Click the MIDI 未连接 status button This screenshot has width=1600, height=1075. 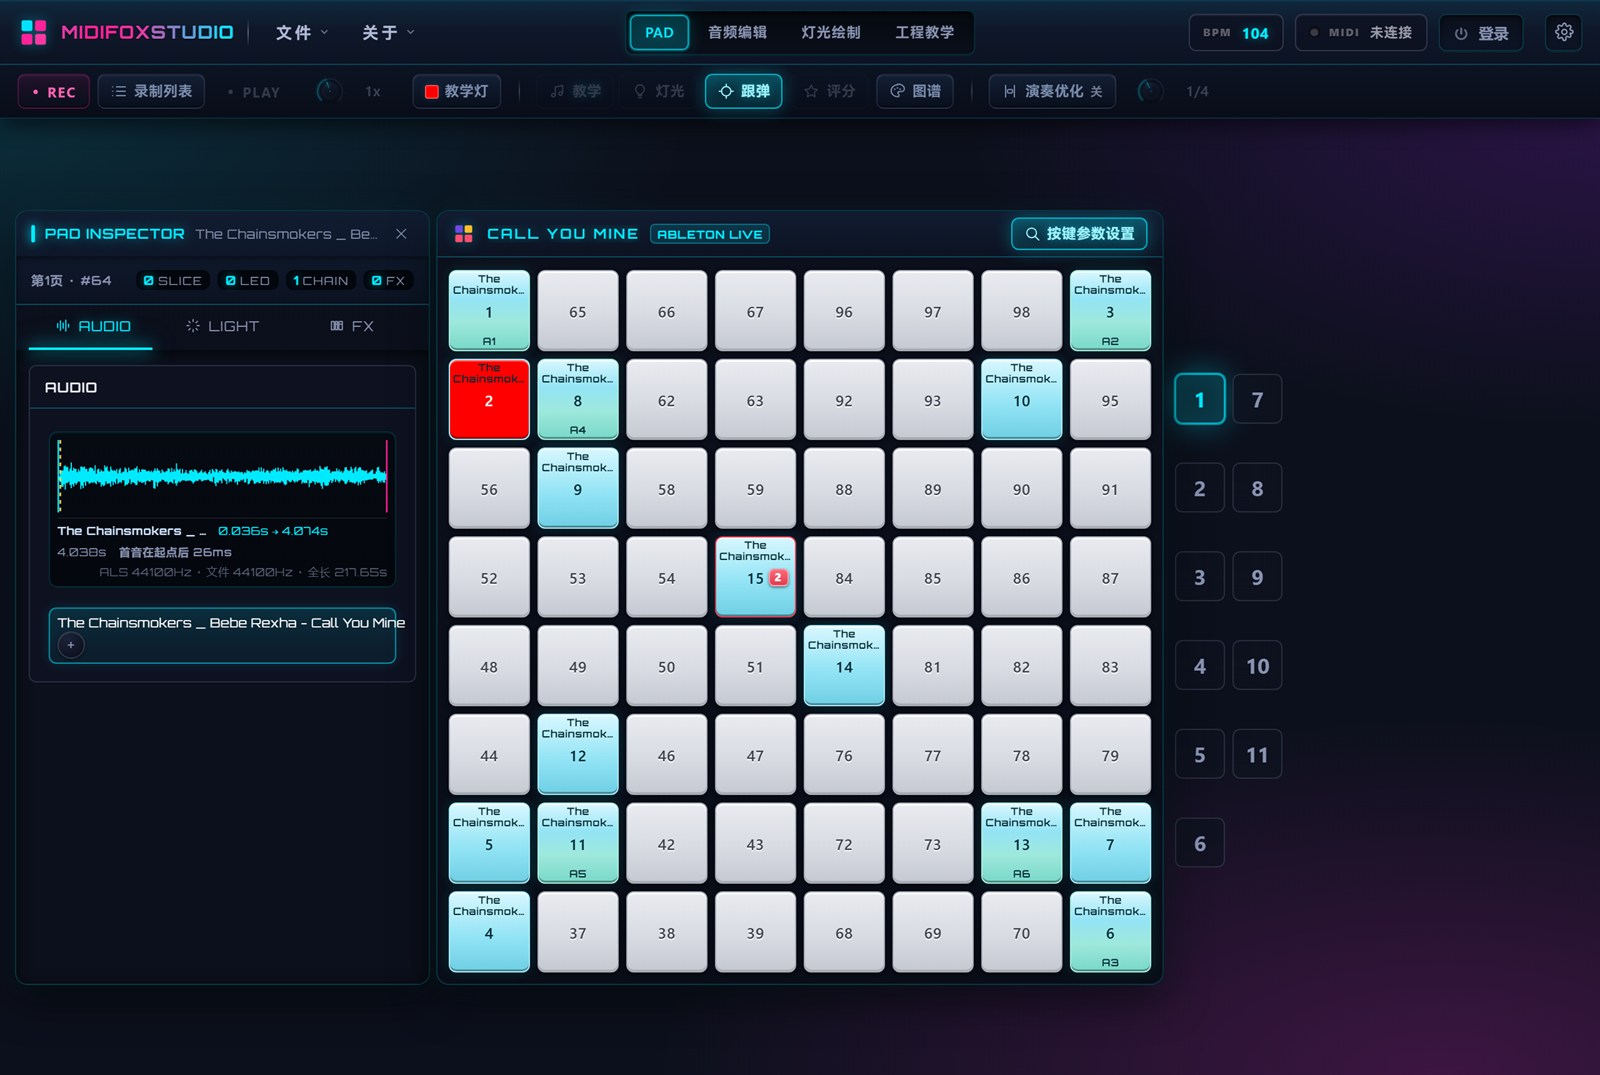tap(1360, 32)
